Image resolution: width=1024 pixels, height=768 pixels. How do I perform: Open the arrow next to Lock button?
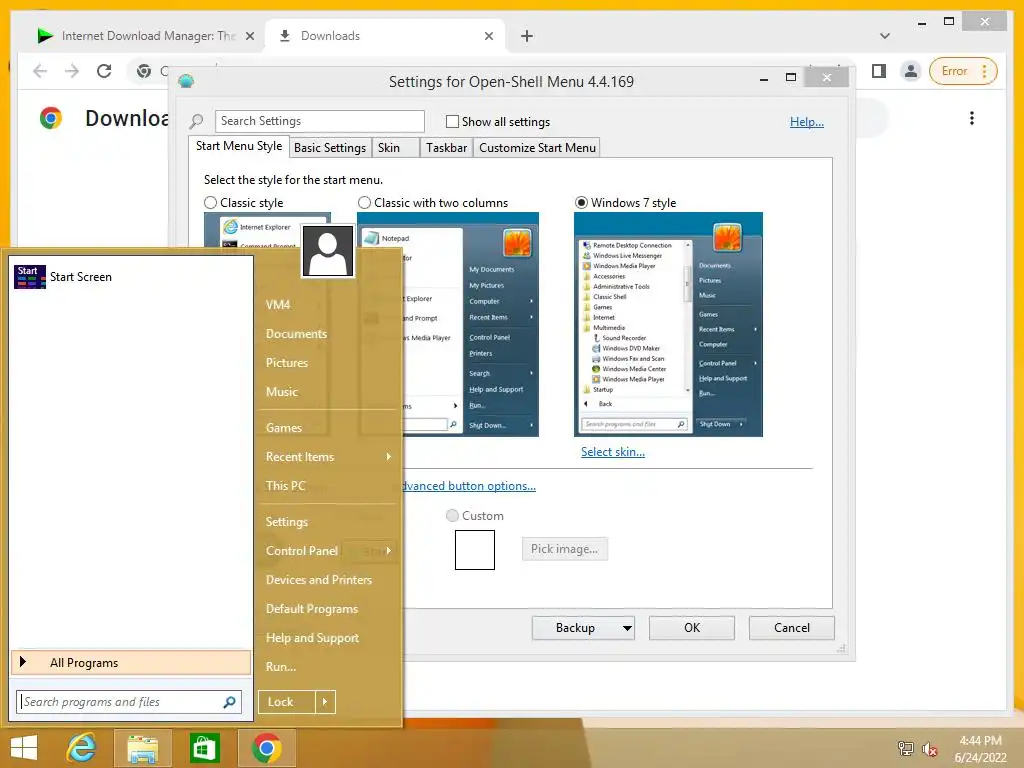point(325,702)
